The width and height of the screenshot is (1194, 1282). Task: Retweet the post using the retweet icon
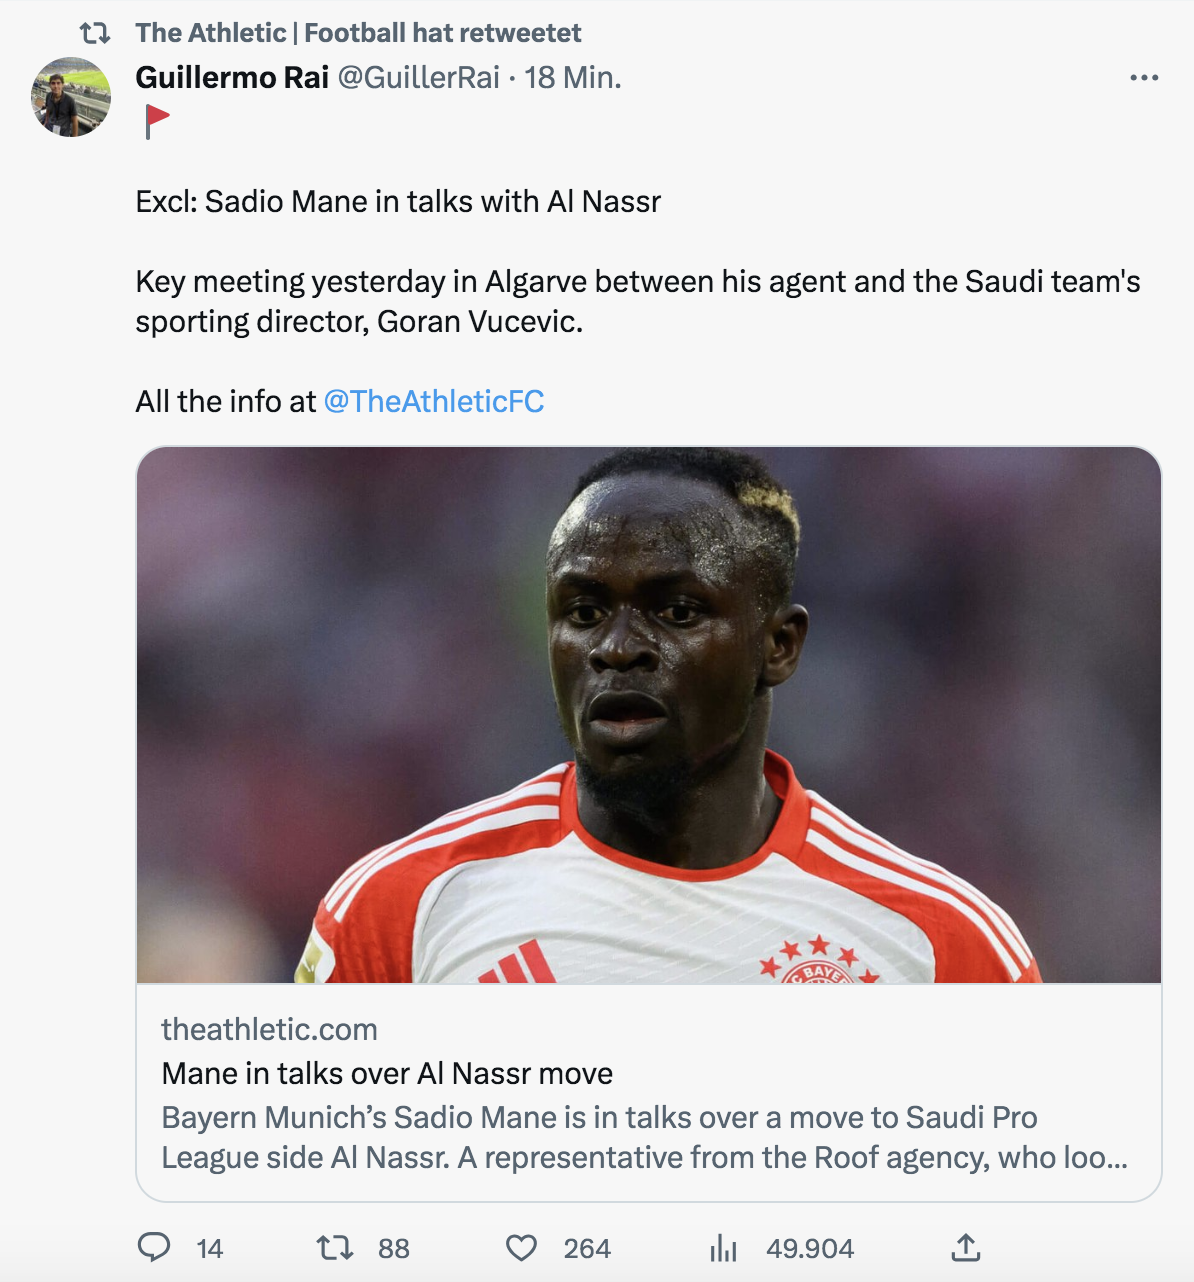pos(334,1247)
